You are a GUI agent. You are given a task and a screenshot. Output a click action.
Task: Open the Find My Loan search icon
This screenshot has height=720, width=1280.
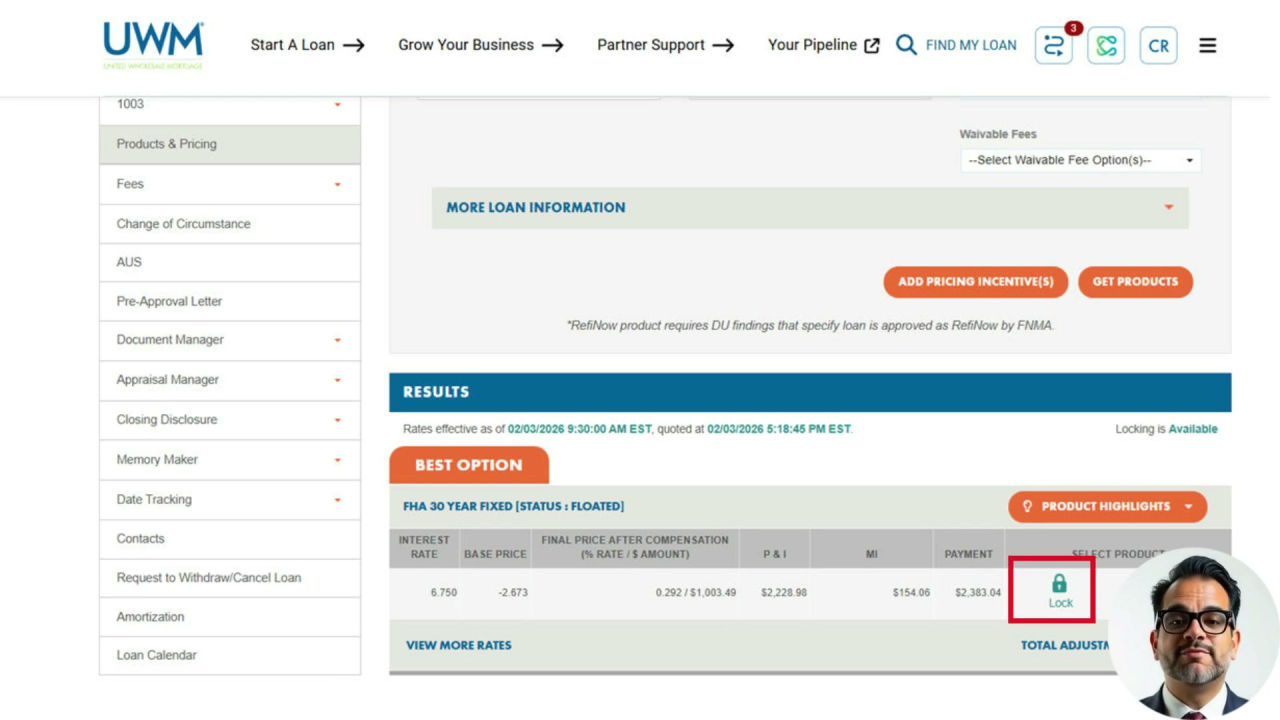[906, 45]
